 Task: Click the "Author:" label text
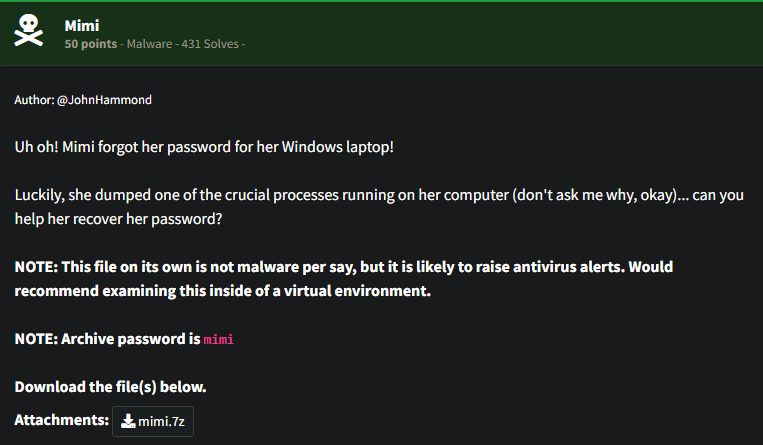pyautogui.click(x=34, y=100)
